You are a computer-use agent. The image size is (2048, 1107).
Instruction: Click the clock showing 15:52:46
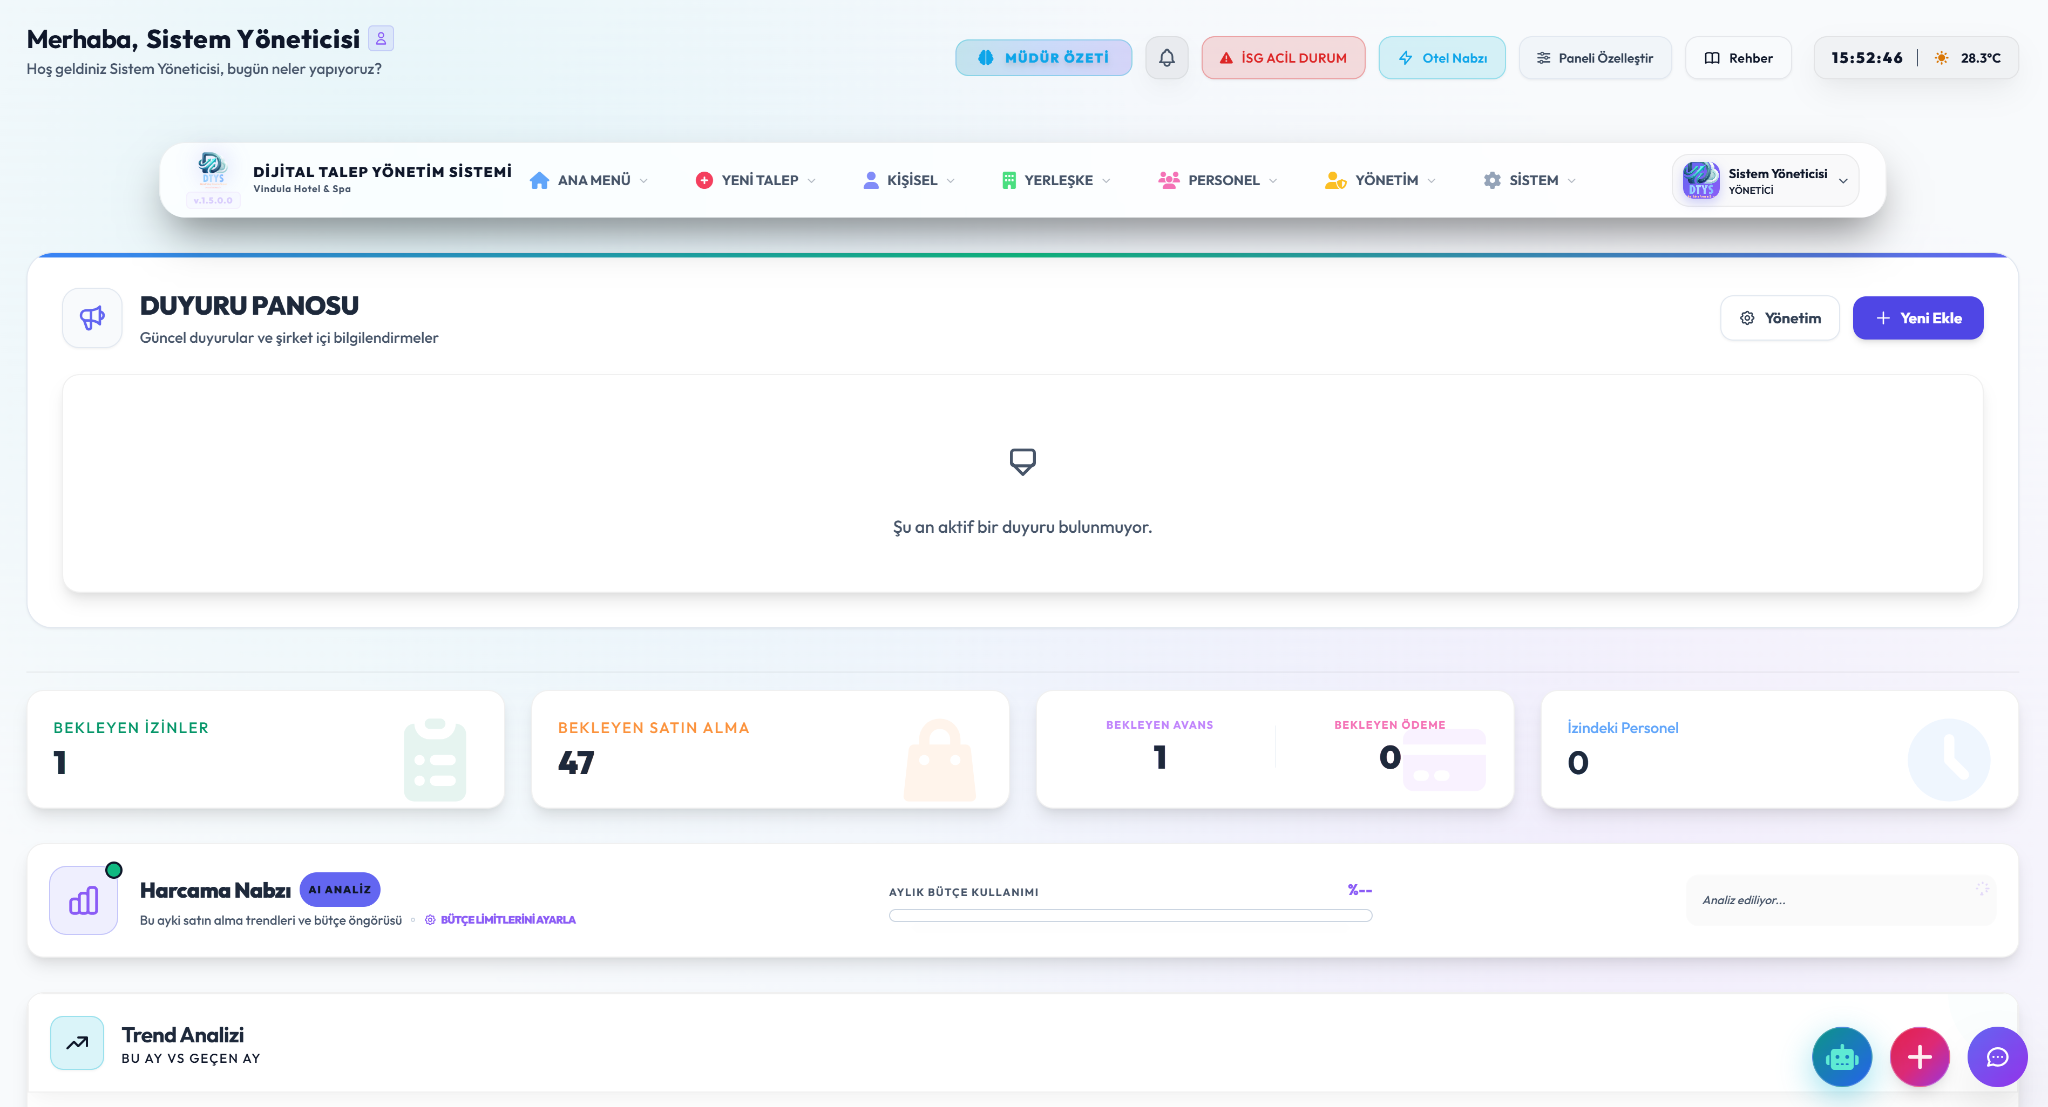click(x=1866, y=58)
